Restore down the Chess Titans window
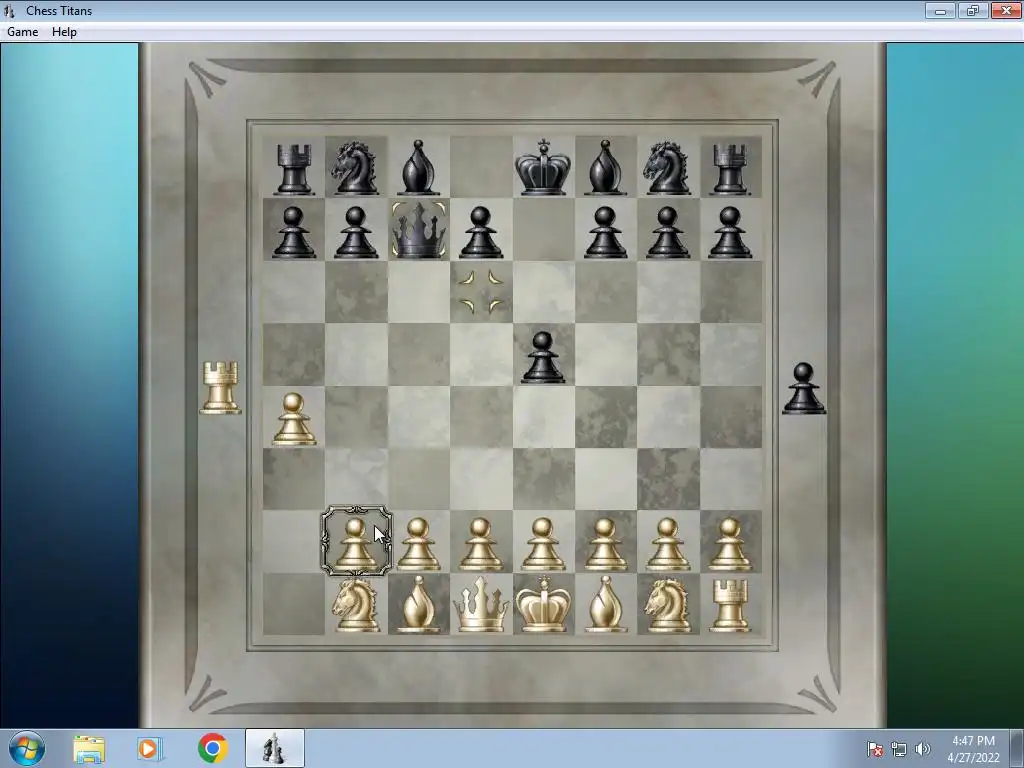Viewport: 1024px width, 768px height. (973, 10)
